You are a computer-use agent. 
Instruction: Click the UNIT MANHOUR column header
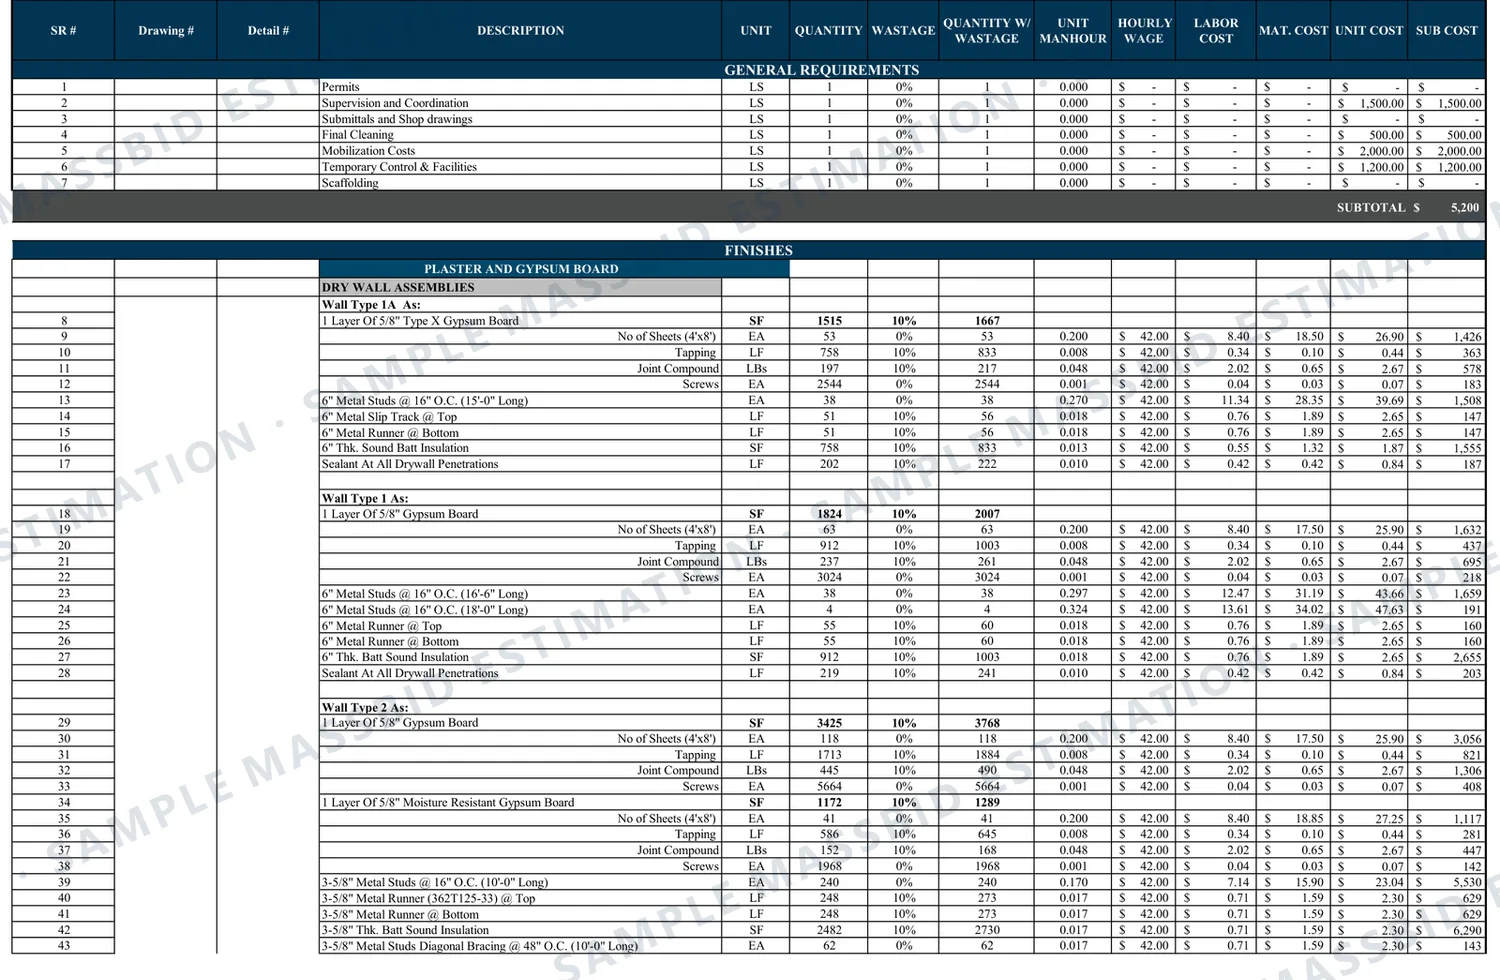1073,31
